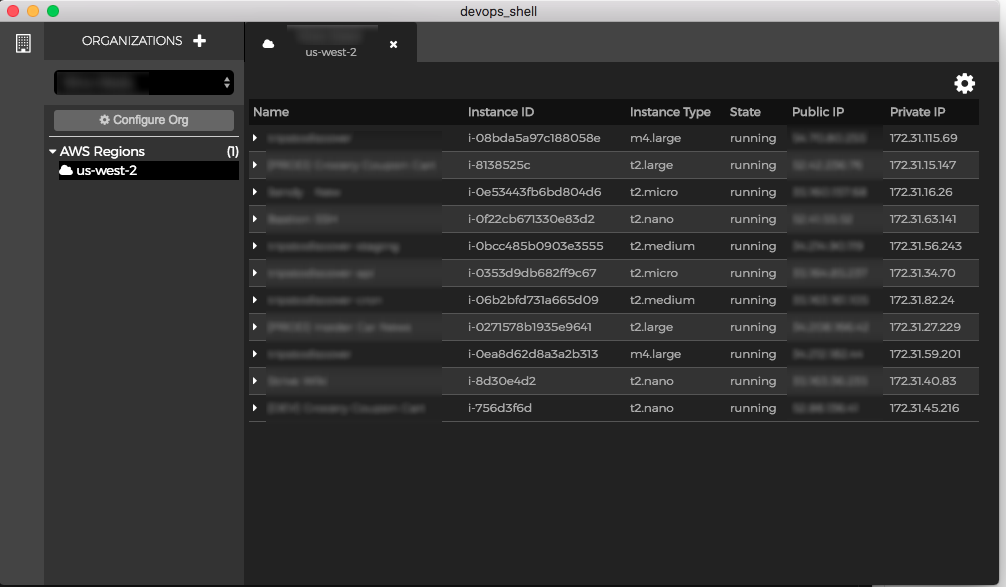
Task: Select instance ID i-756d3f6d
Action: point(499,407)
